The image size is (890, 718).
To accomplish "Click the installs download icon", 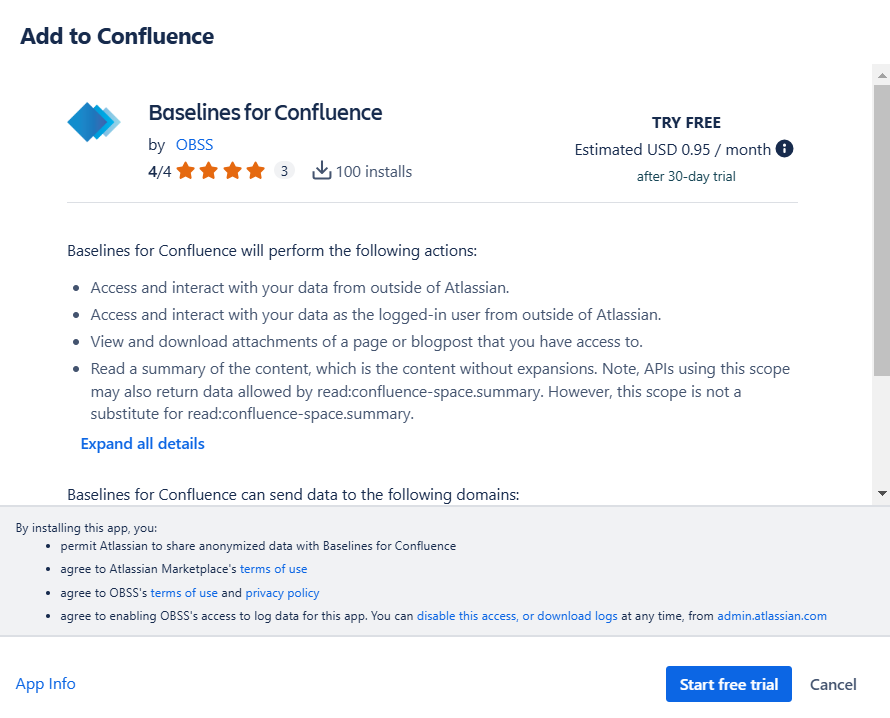I will tap(321, 171).
